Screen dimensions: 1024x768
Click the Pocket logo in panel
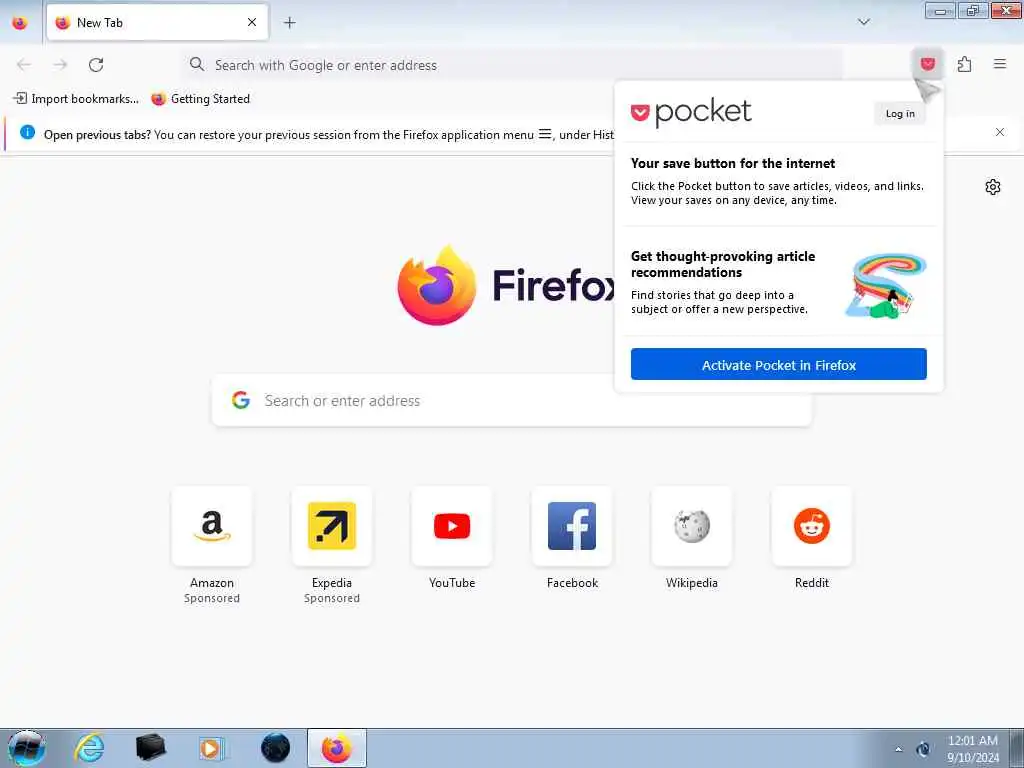point(691,112)
